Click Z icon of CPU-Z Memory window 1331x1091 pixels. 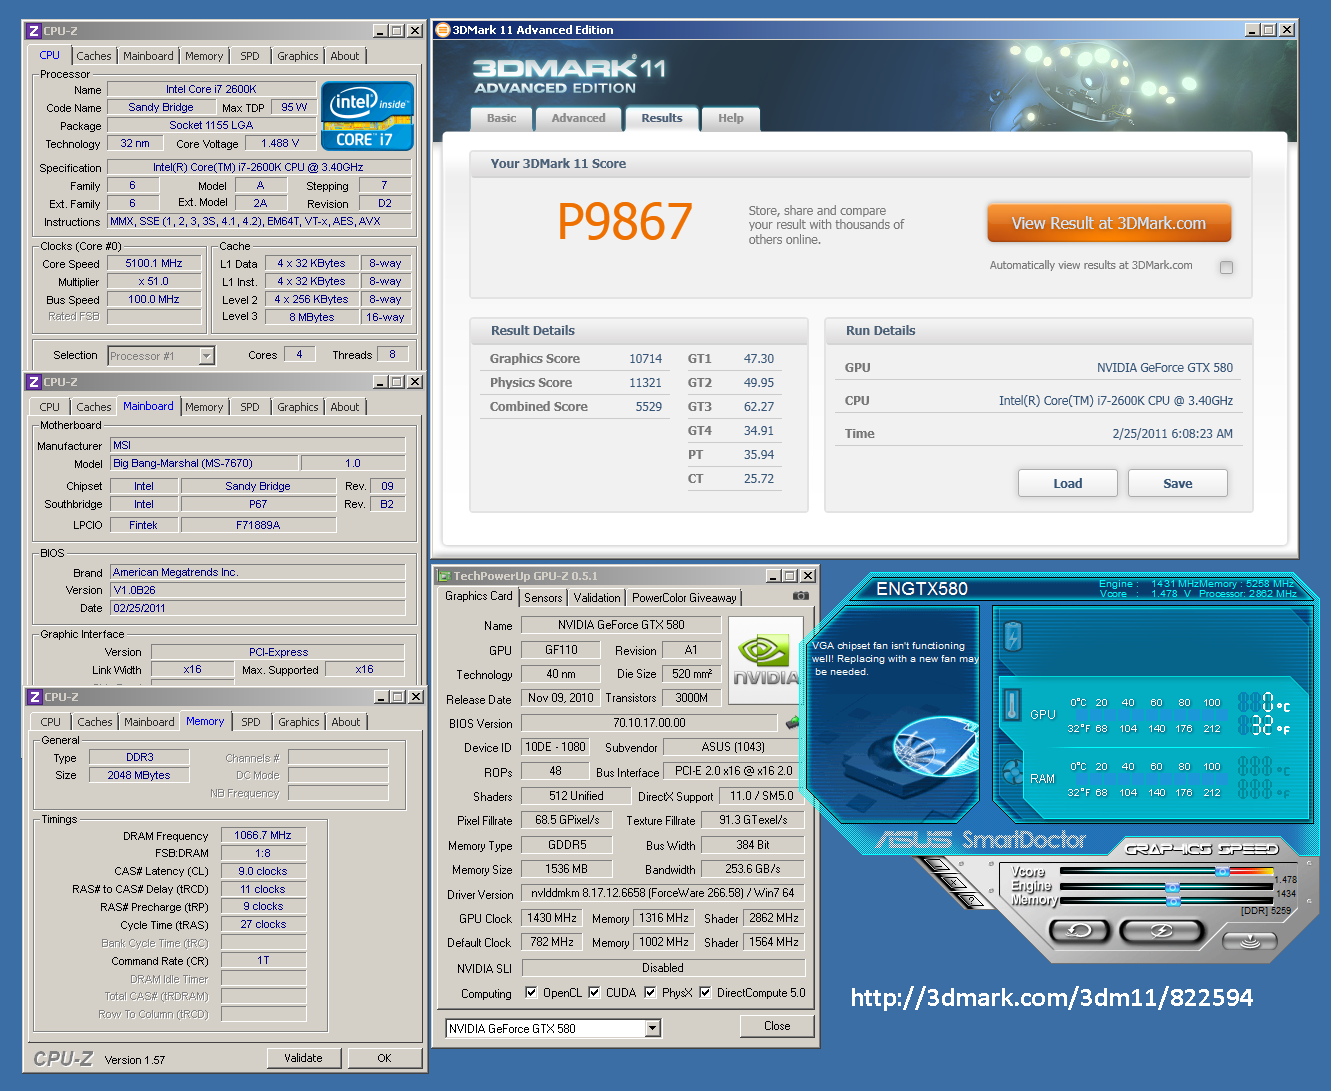[x=34, y=697]
